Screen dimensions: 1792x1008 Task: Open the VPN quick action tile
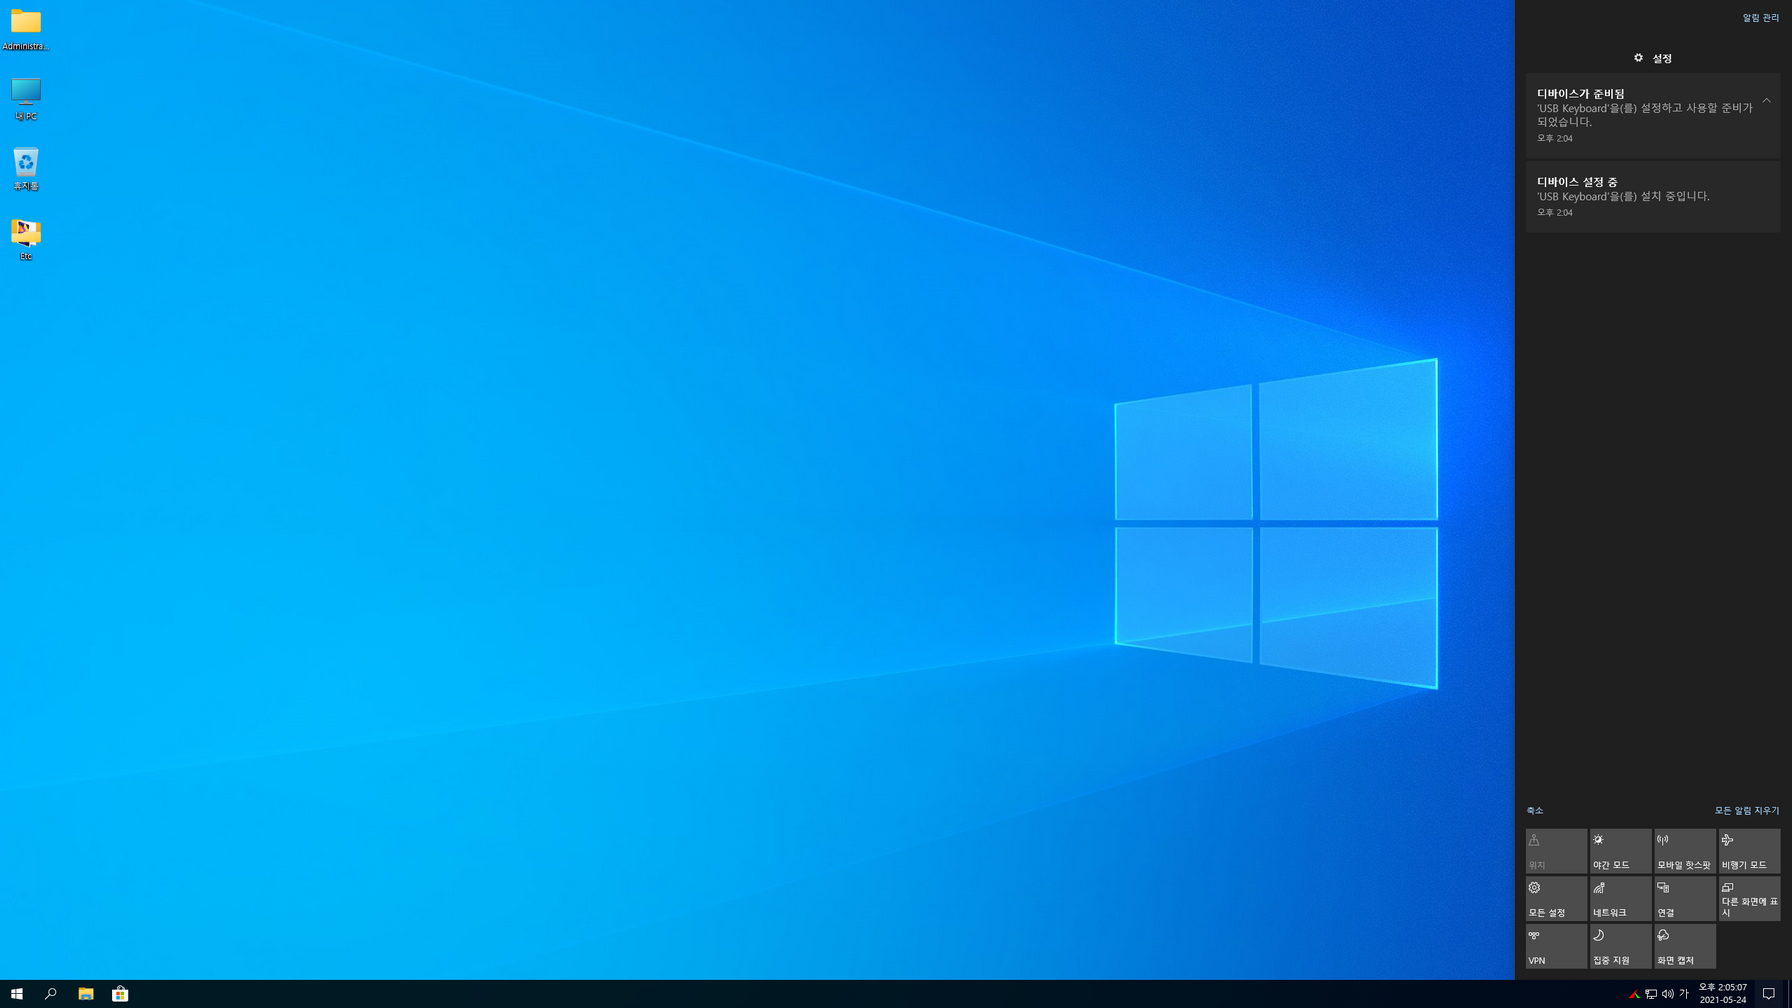(x=1556, y=946)
